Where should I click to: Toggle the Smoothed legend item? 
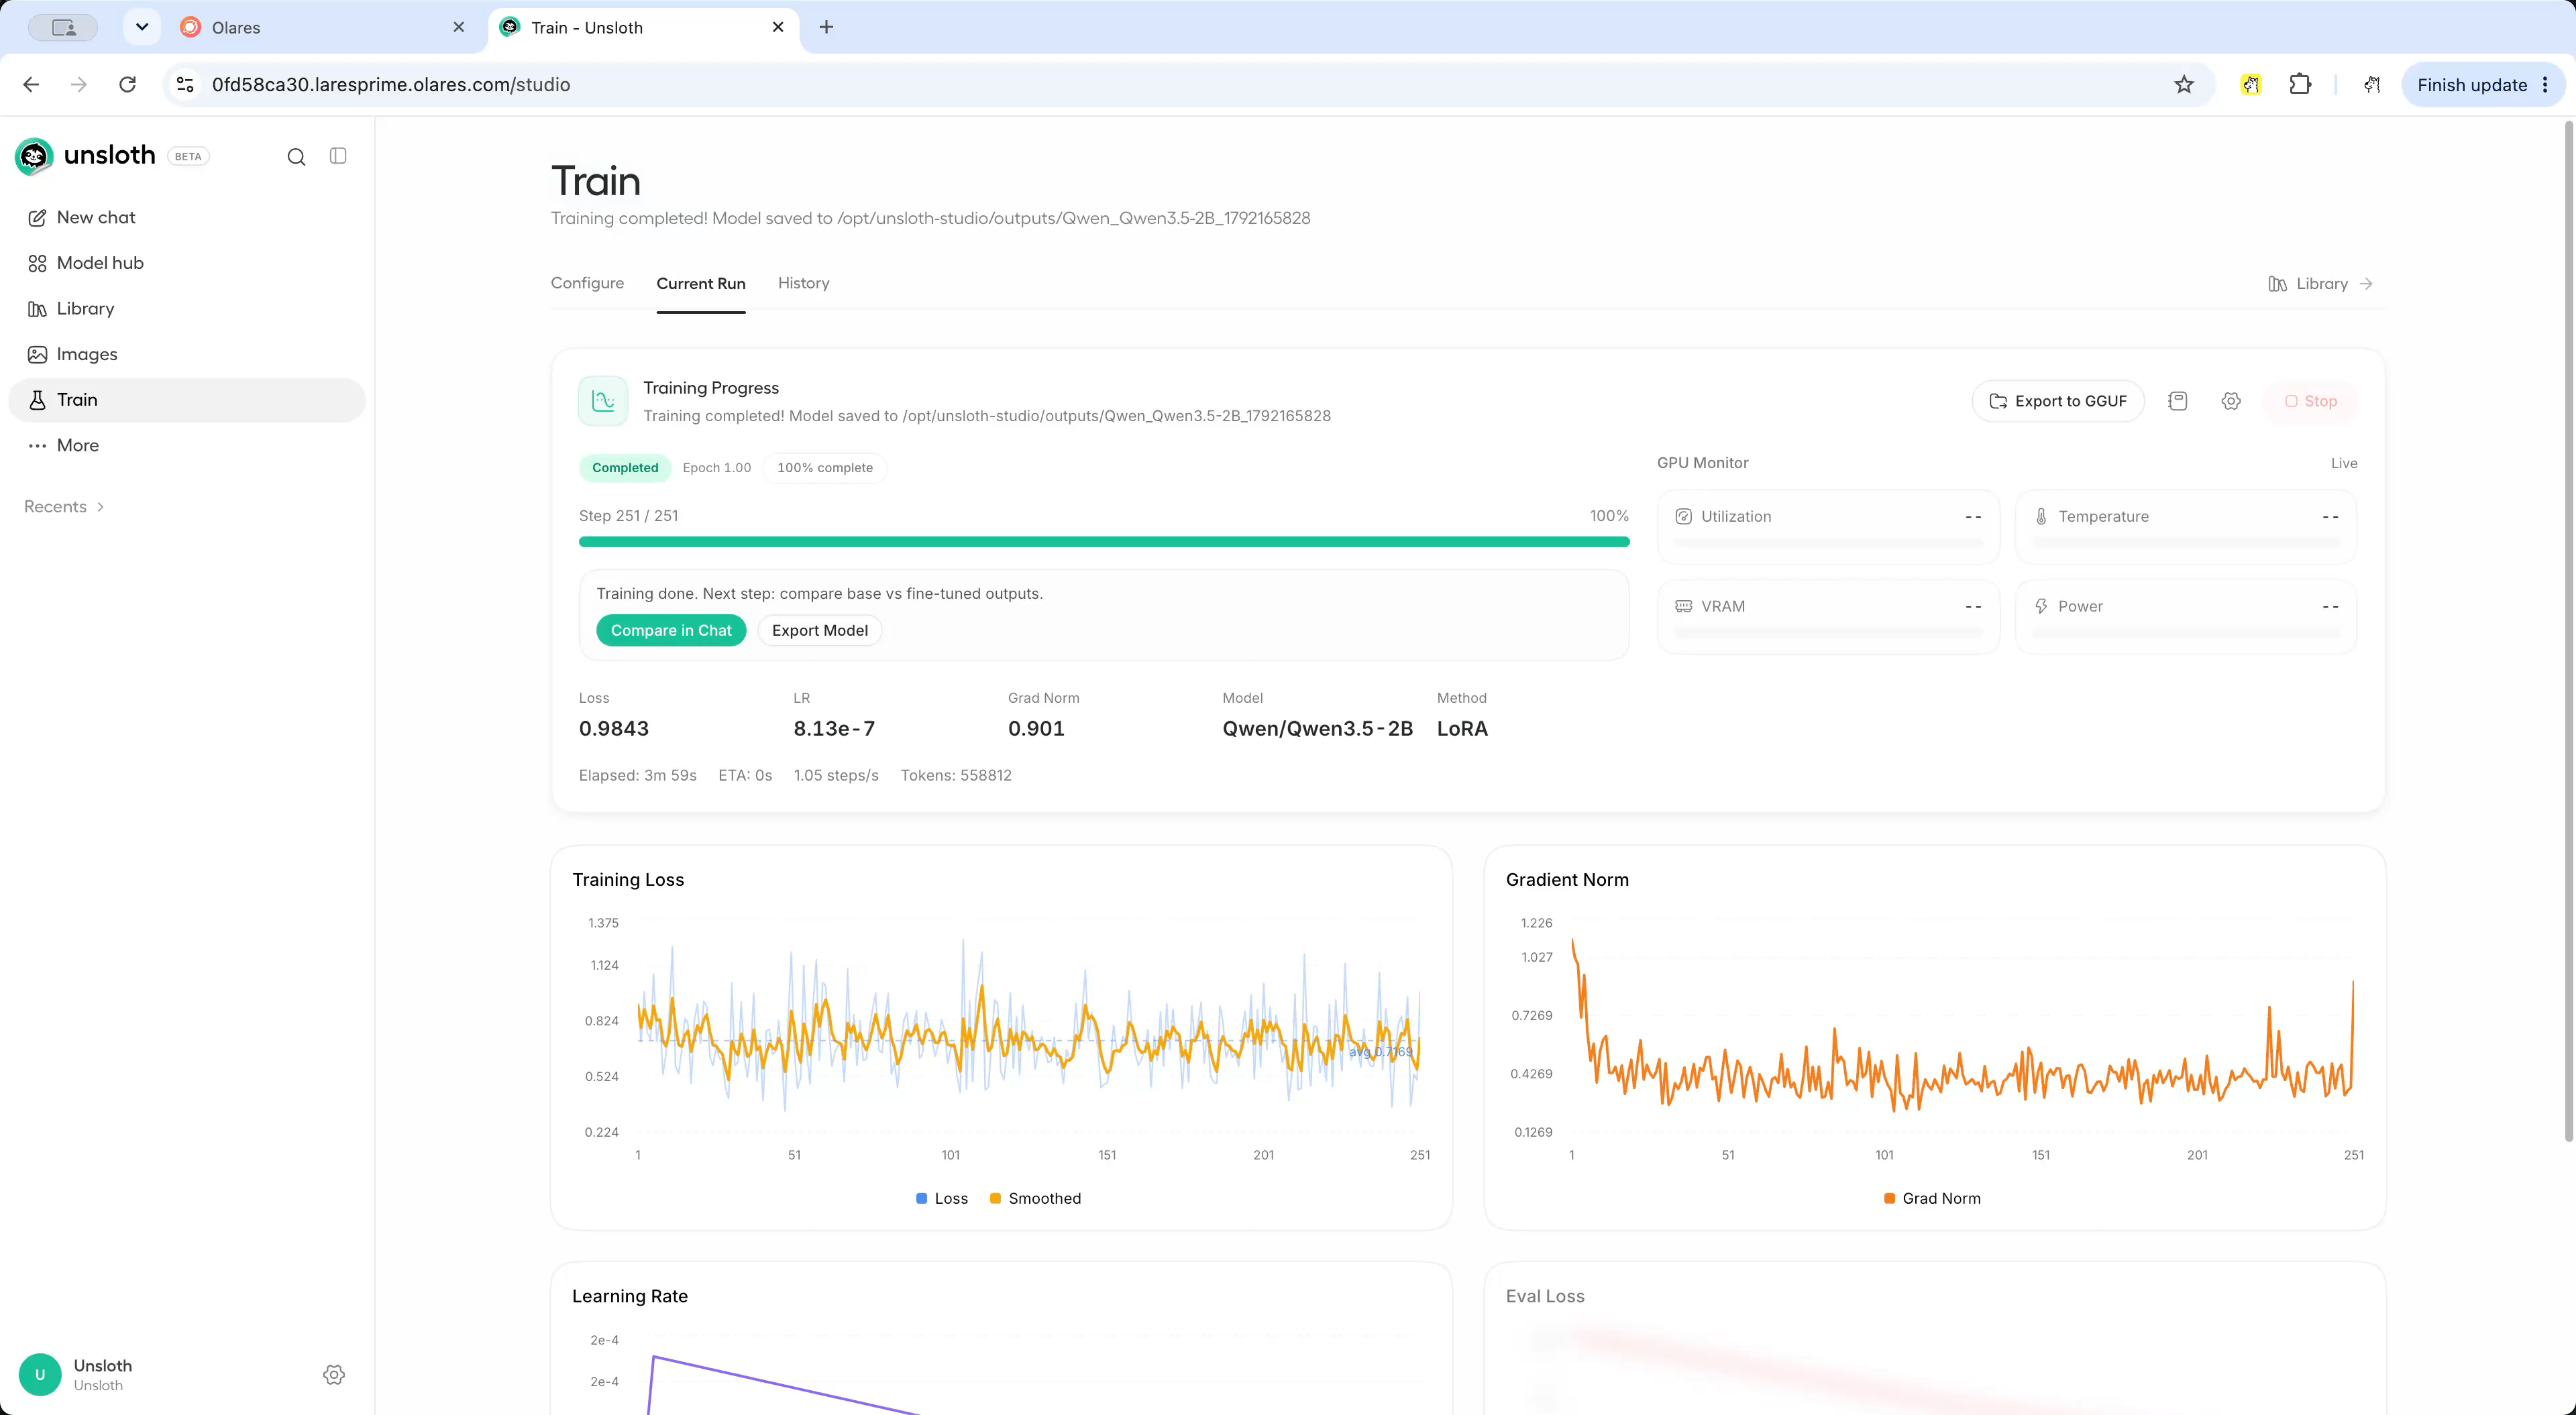(1035, 1199)
